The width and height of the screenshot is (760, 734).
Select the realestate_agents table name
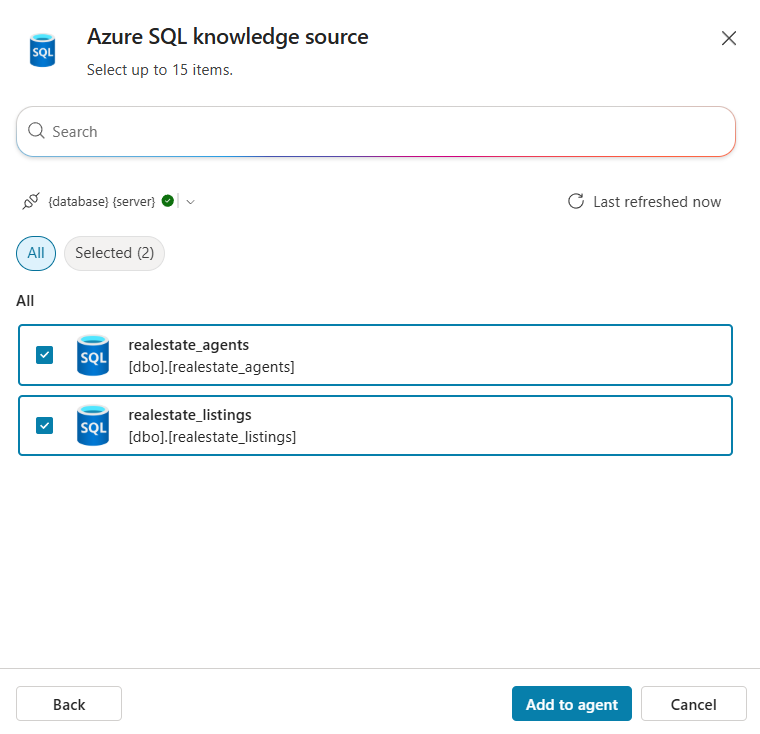pos(189,345)
